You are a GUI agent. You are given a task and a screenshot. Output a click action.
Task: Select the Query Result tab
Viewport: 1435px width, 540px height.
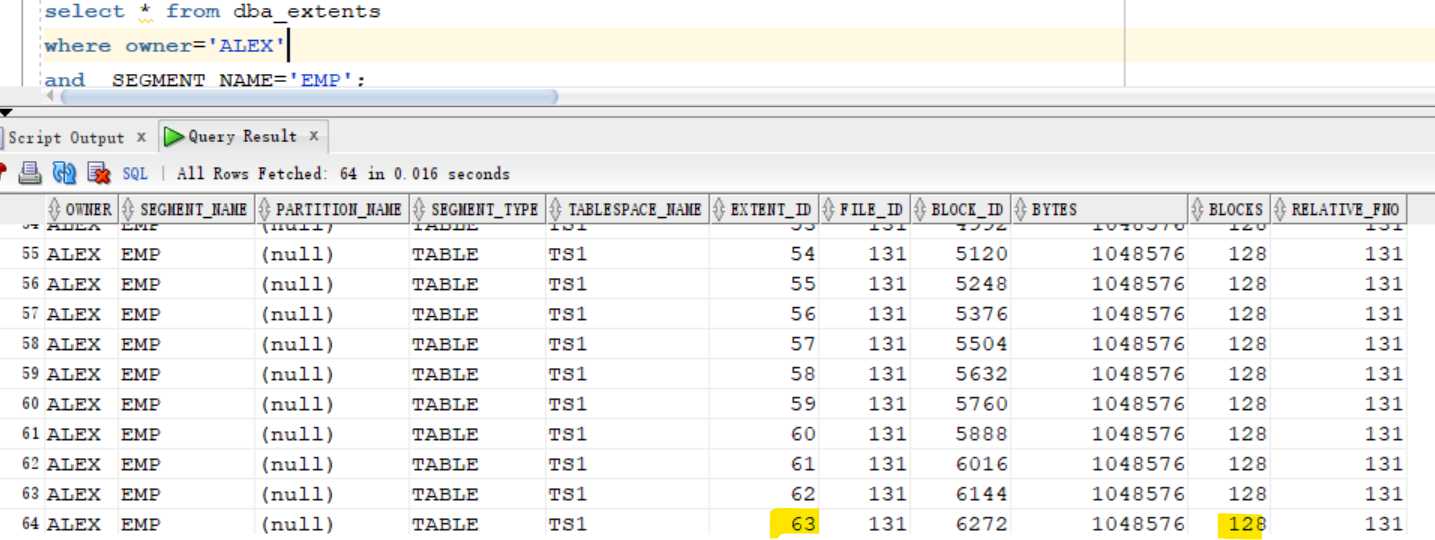[242, 136]
